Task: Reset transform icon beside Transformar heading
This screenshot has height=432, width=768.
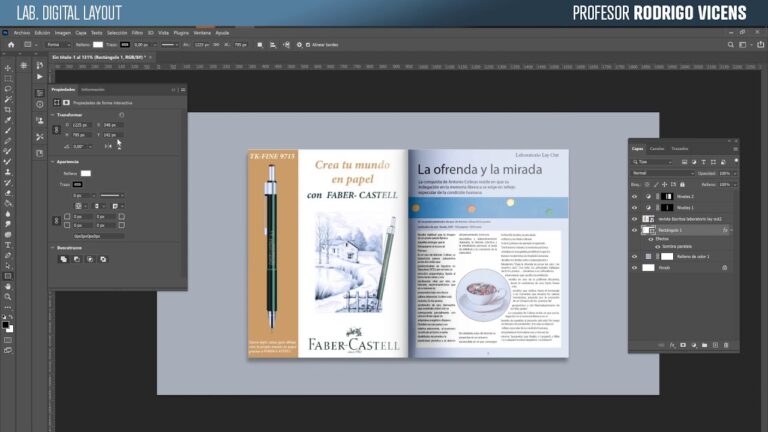Action: click(121, 115)
